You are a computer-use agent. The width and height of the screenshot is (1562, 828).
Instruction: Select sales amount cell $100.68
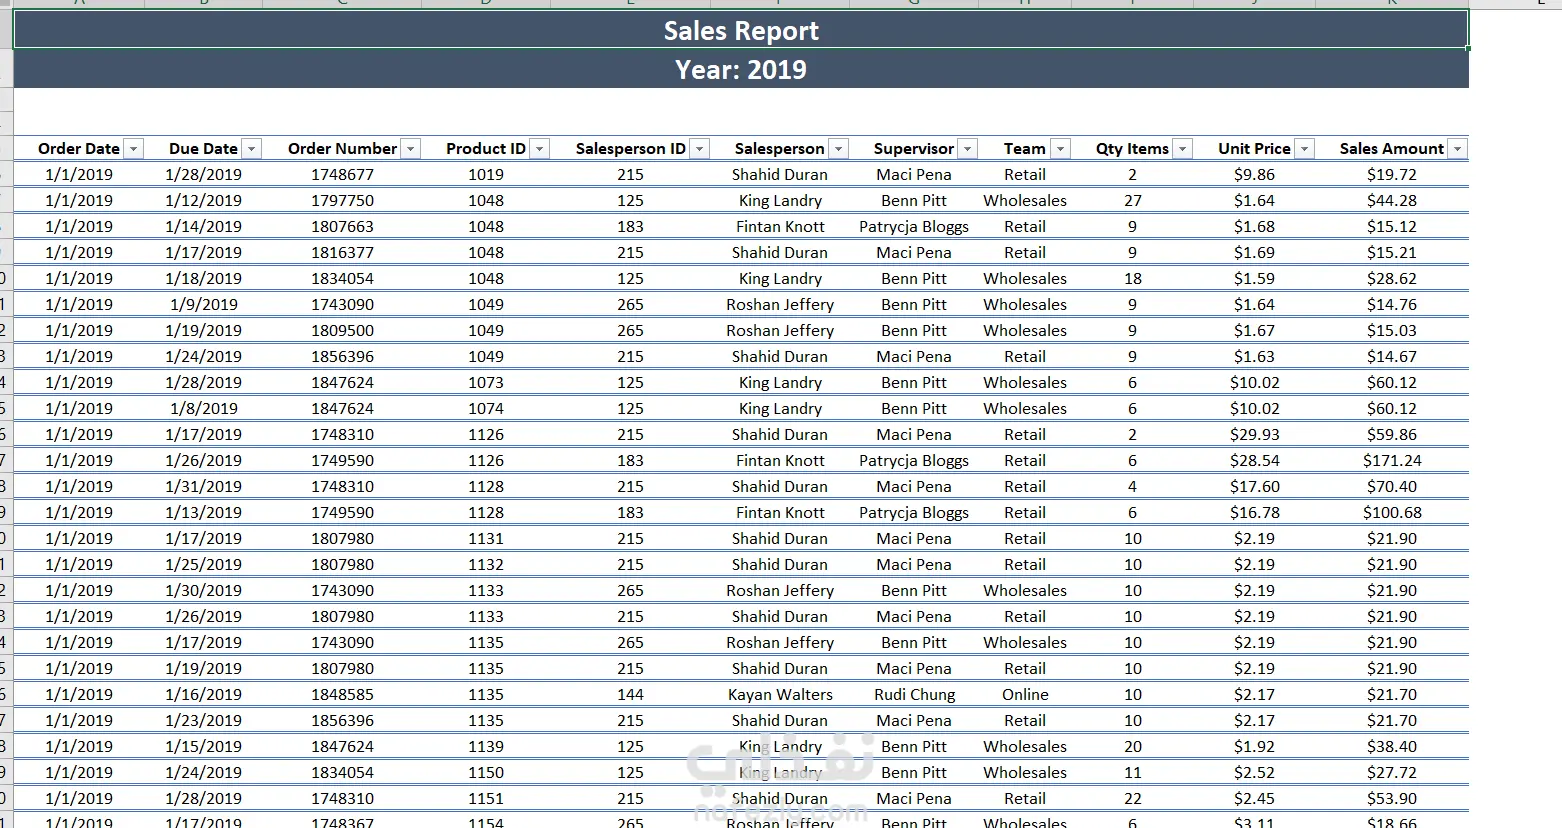click(x=1392, y=512)
